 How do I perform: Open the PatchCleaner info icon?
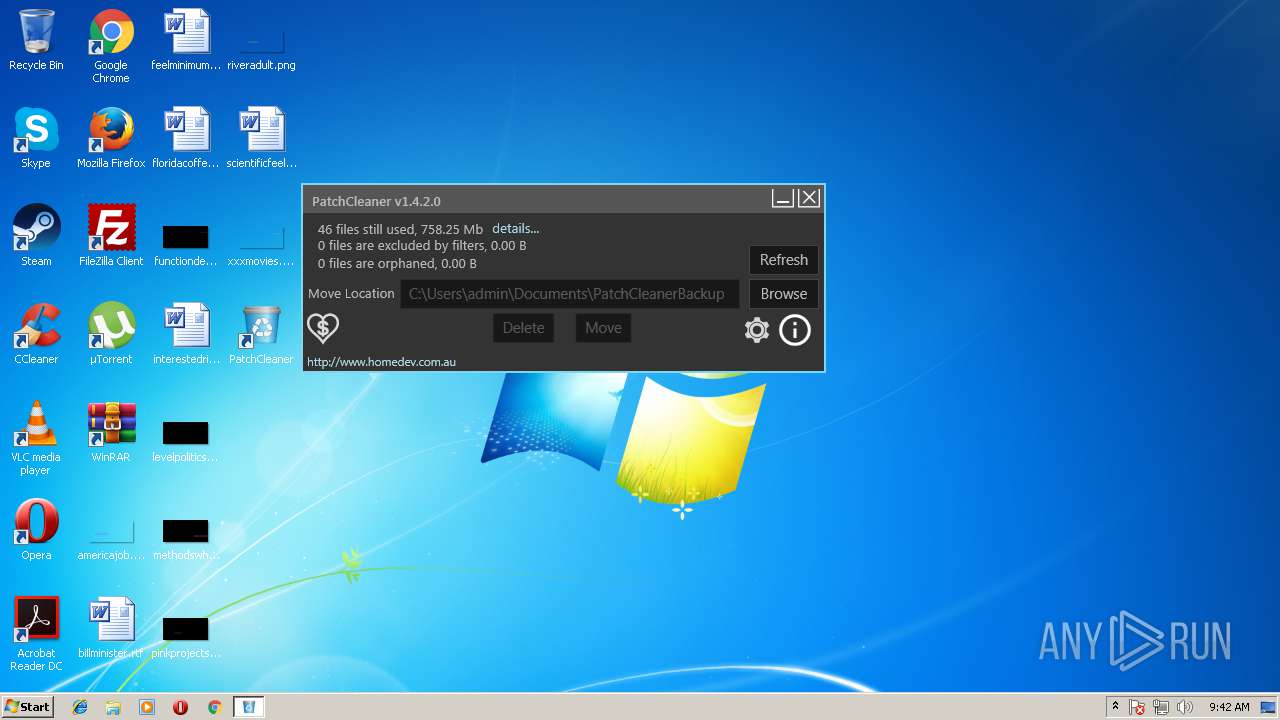[x=795, y=330]
